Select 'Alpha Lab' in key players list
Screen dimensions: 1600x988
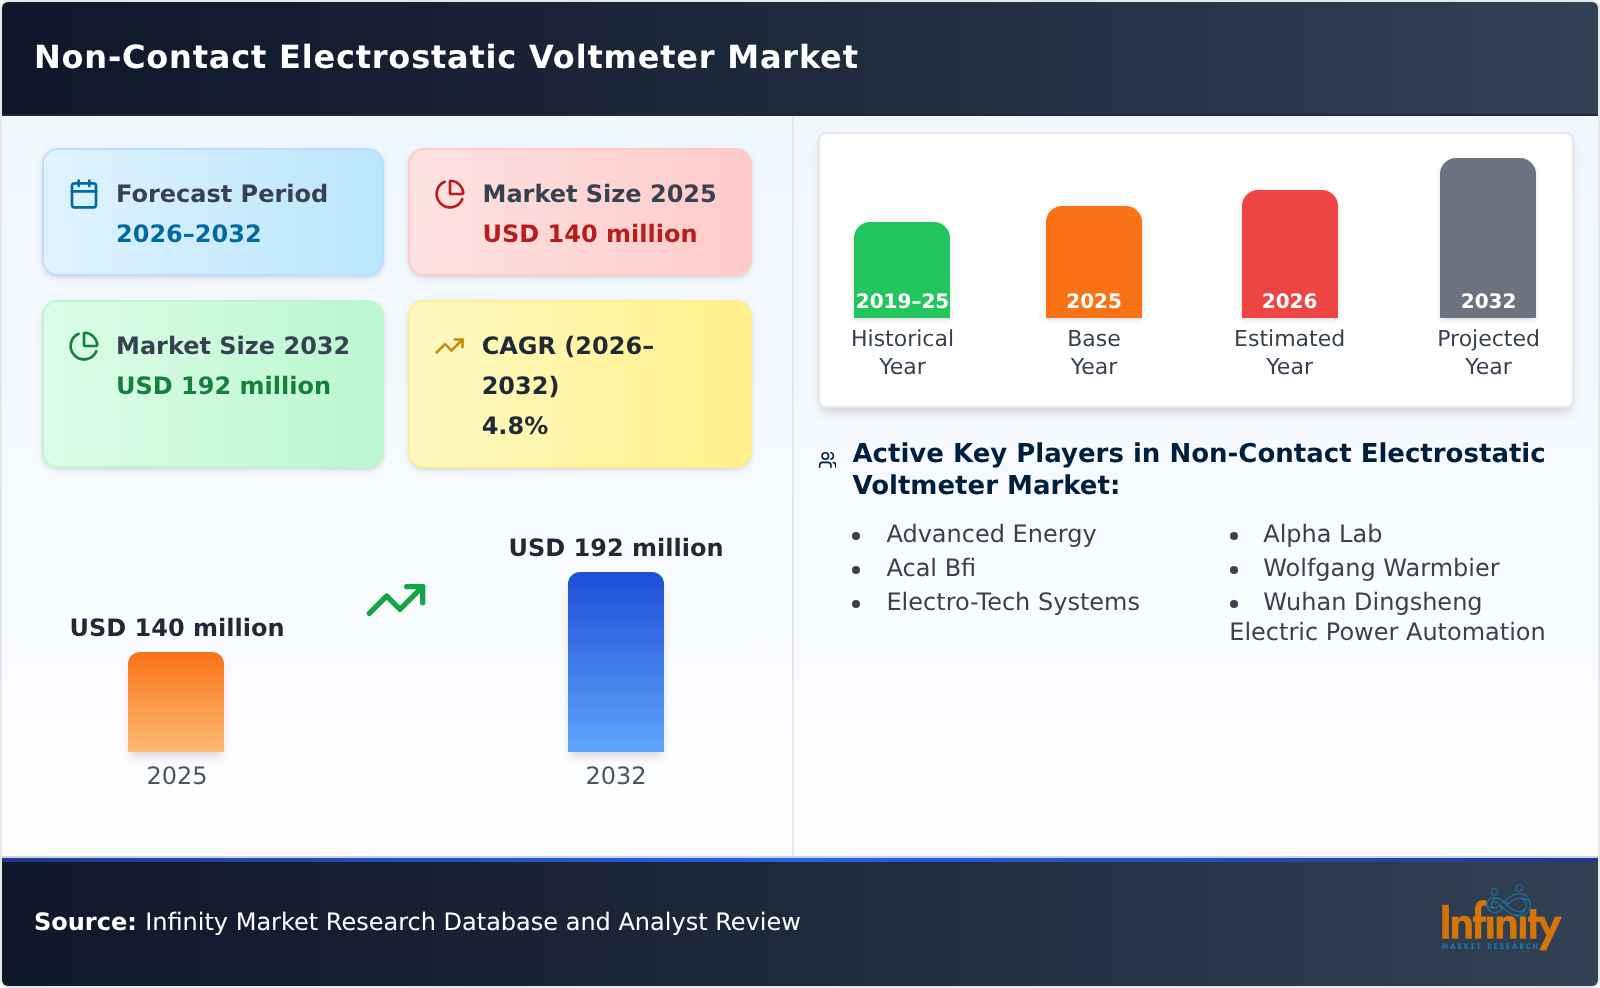1322,534
